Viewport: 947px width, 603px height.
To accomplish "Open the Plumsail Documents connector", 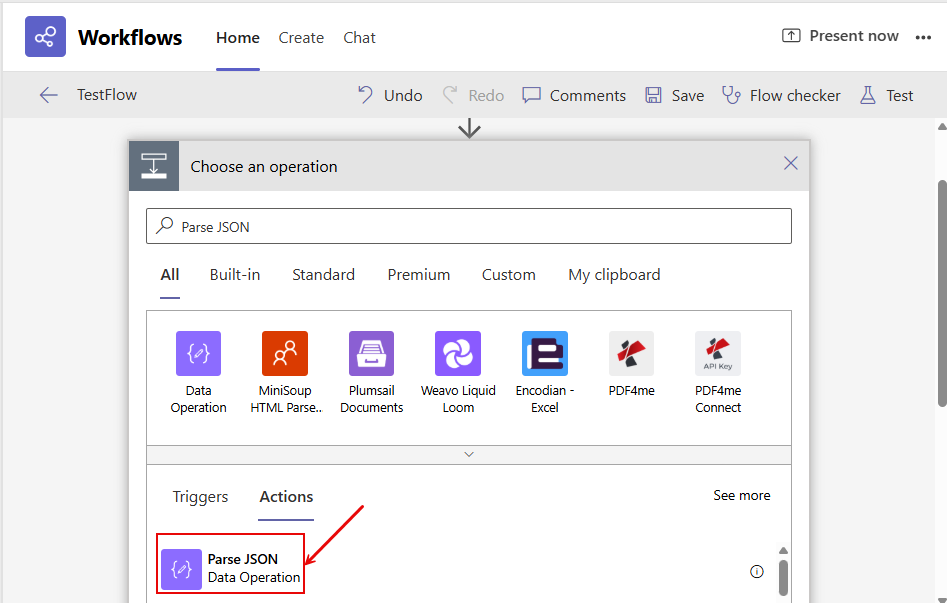I will coord(371,354).
